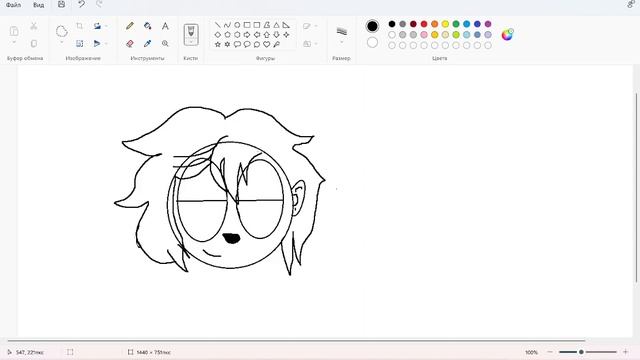Select the Oval shape

237,25
